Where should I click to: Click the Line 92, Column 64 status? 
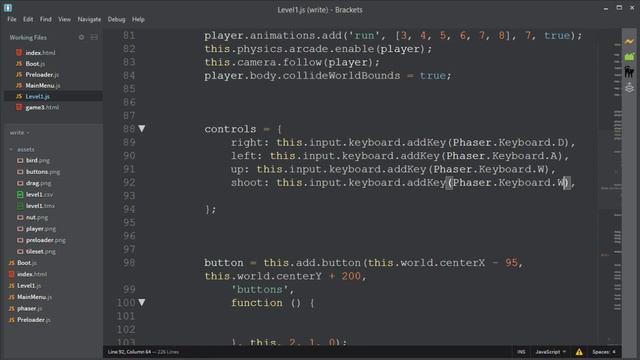[129, 352]
